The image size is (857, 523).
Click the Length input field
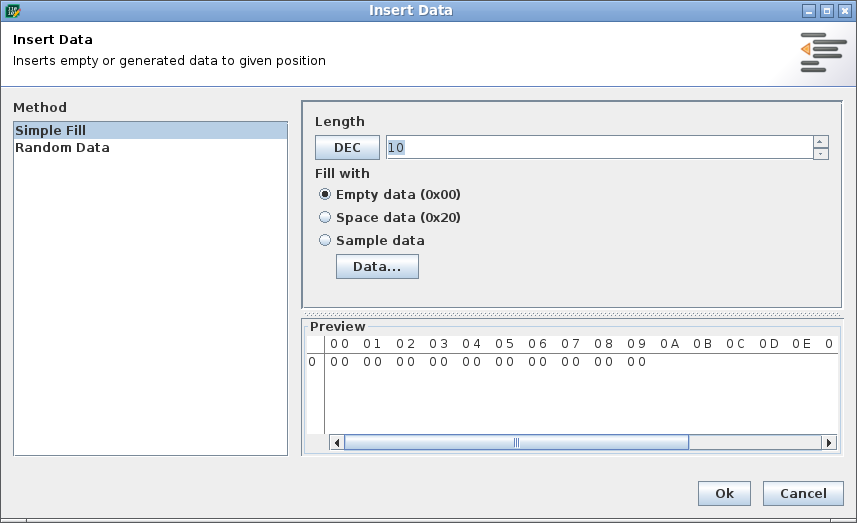pyautogui.click(x=600, y=148)
